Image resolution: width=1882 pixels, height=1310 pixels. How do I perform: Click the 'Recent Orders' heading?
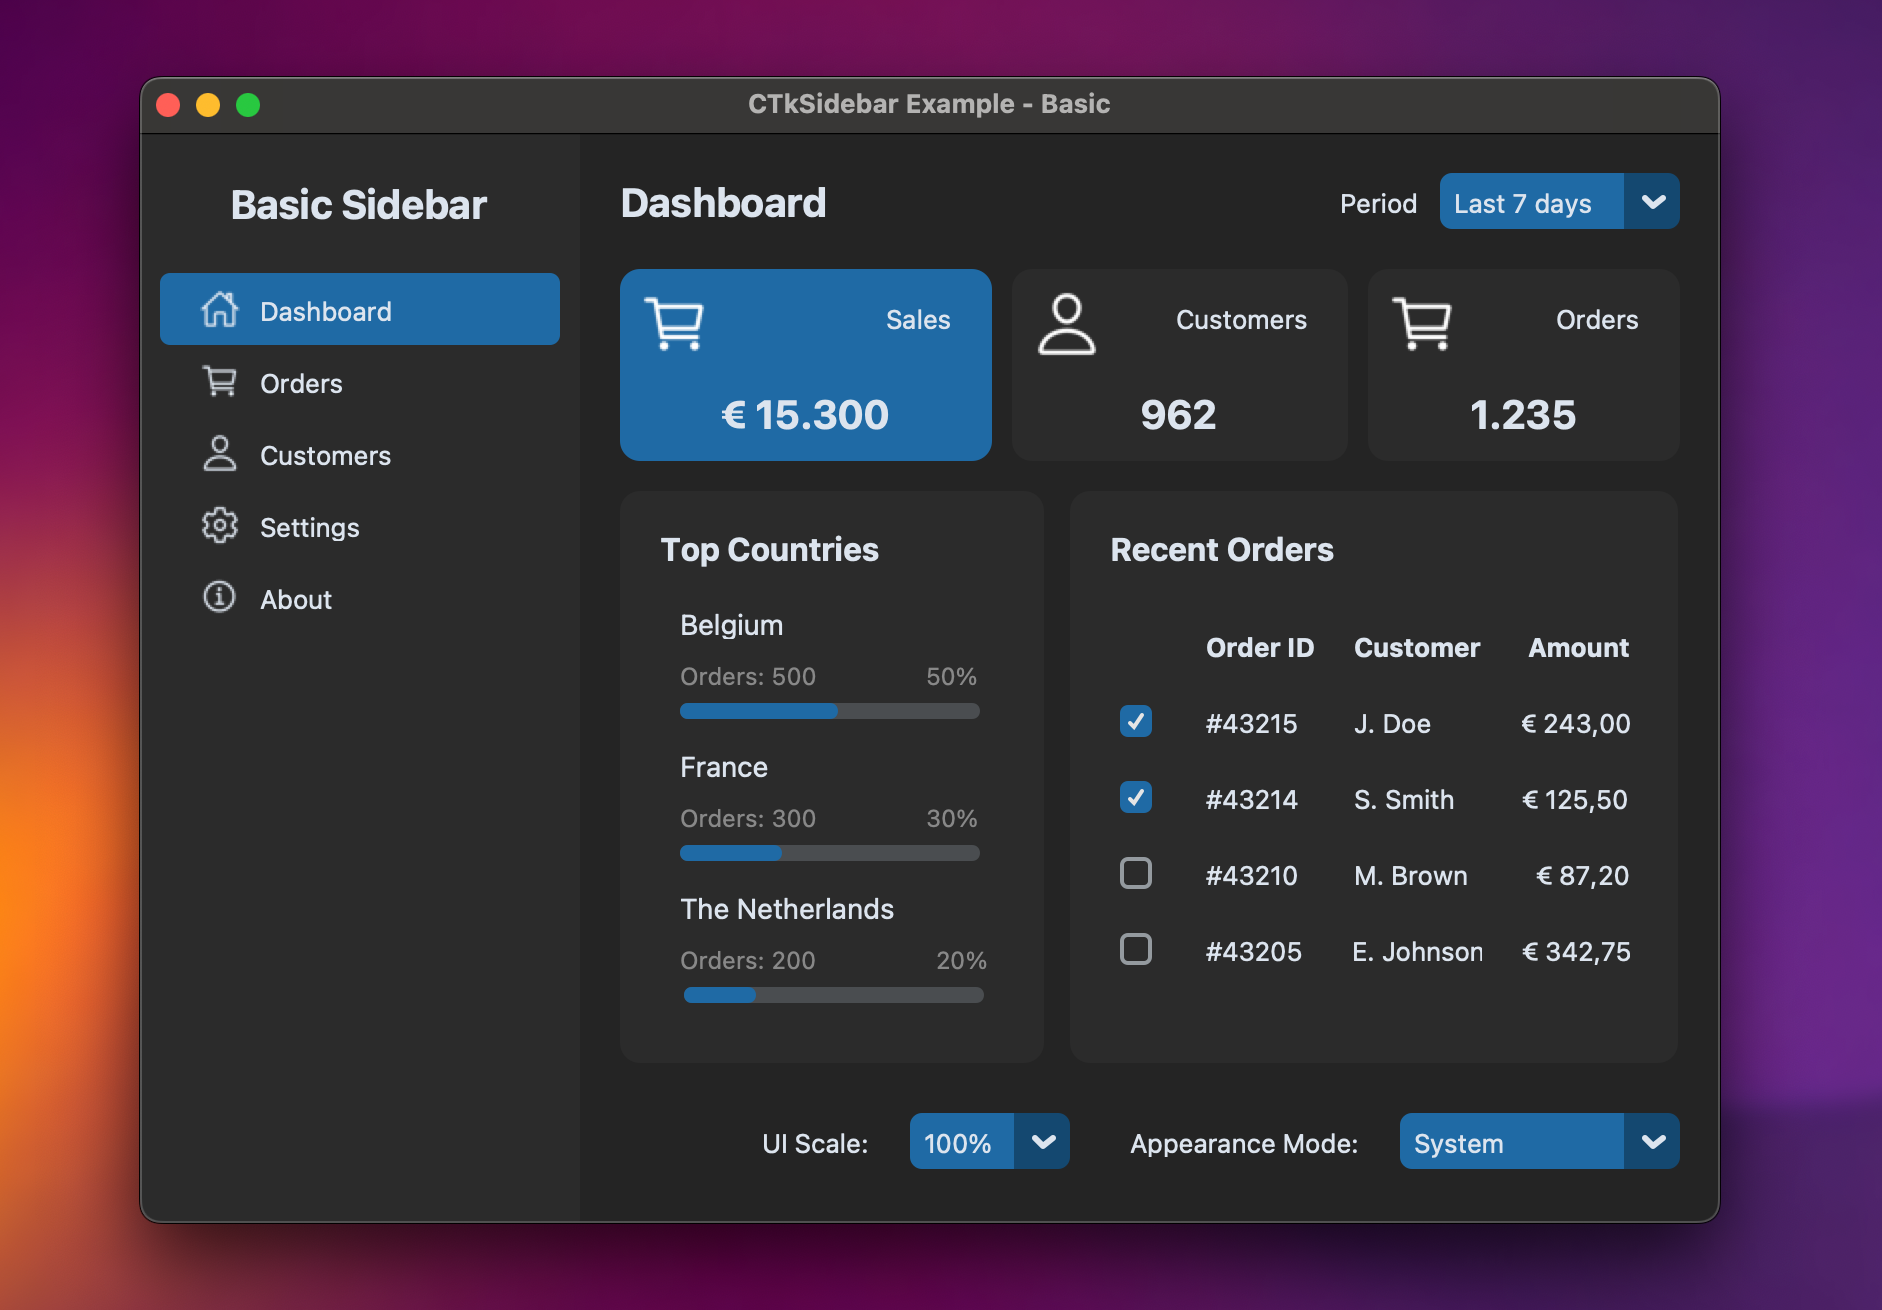click(x=1222, y=550)
